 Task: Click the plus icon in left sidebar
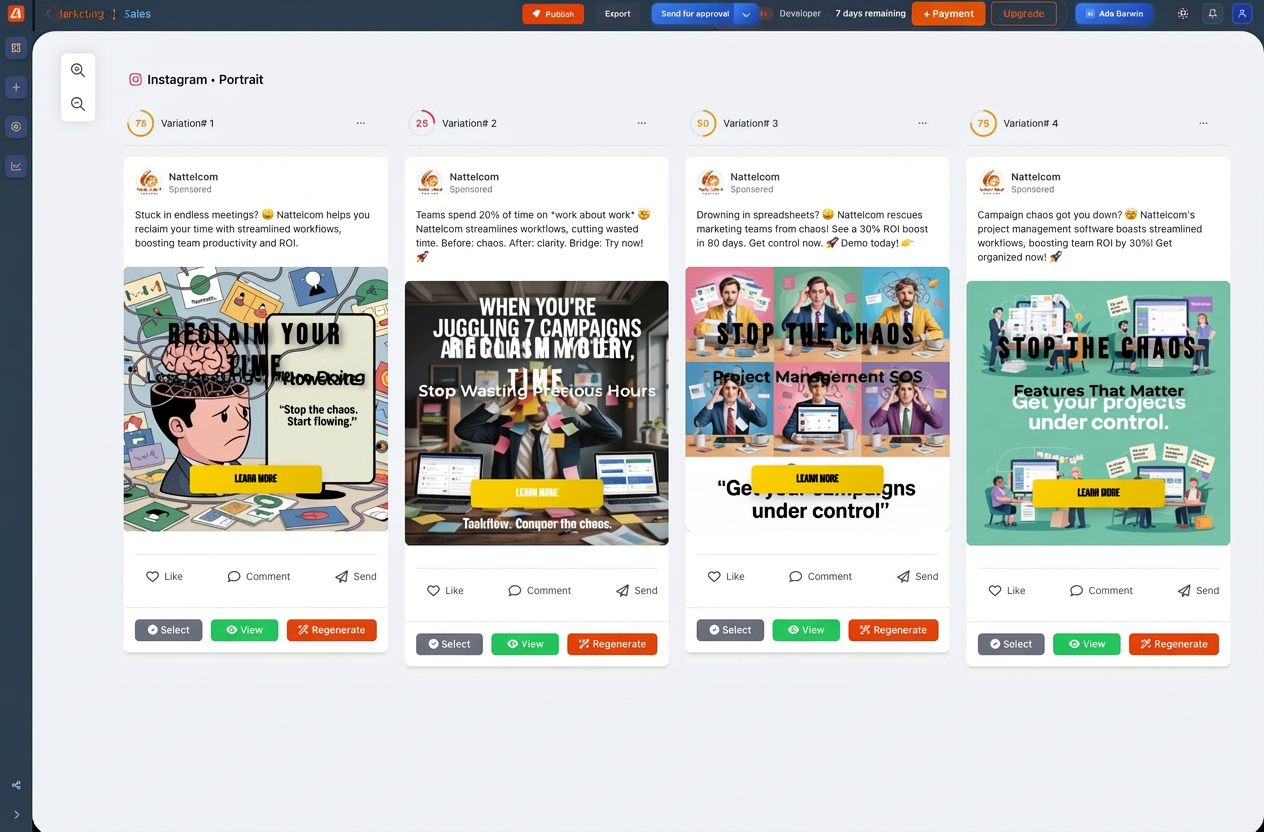pyautogui.click(x=16, y=88)
